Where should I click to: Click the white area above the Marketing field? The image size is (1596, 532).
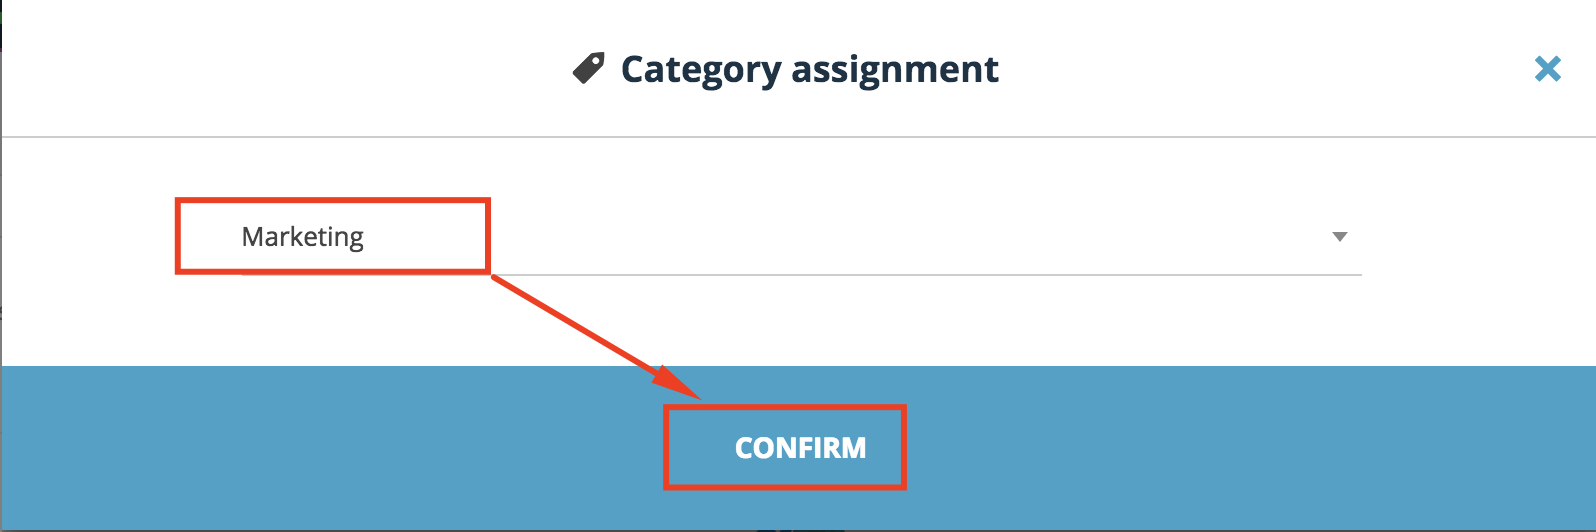coord(800,167)
